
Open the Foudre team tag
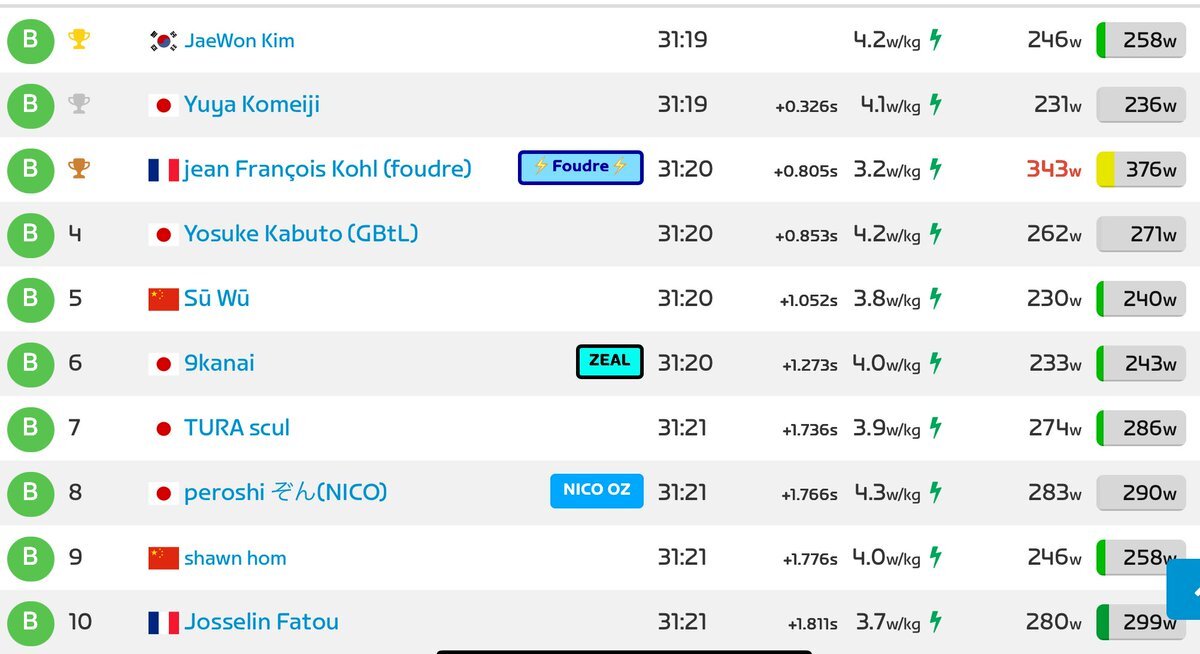click(581, 168)
